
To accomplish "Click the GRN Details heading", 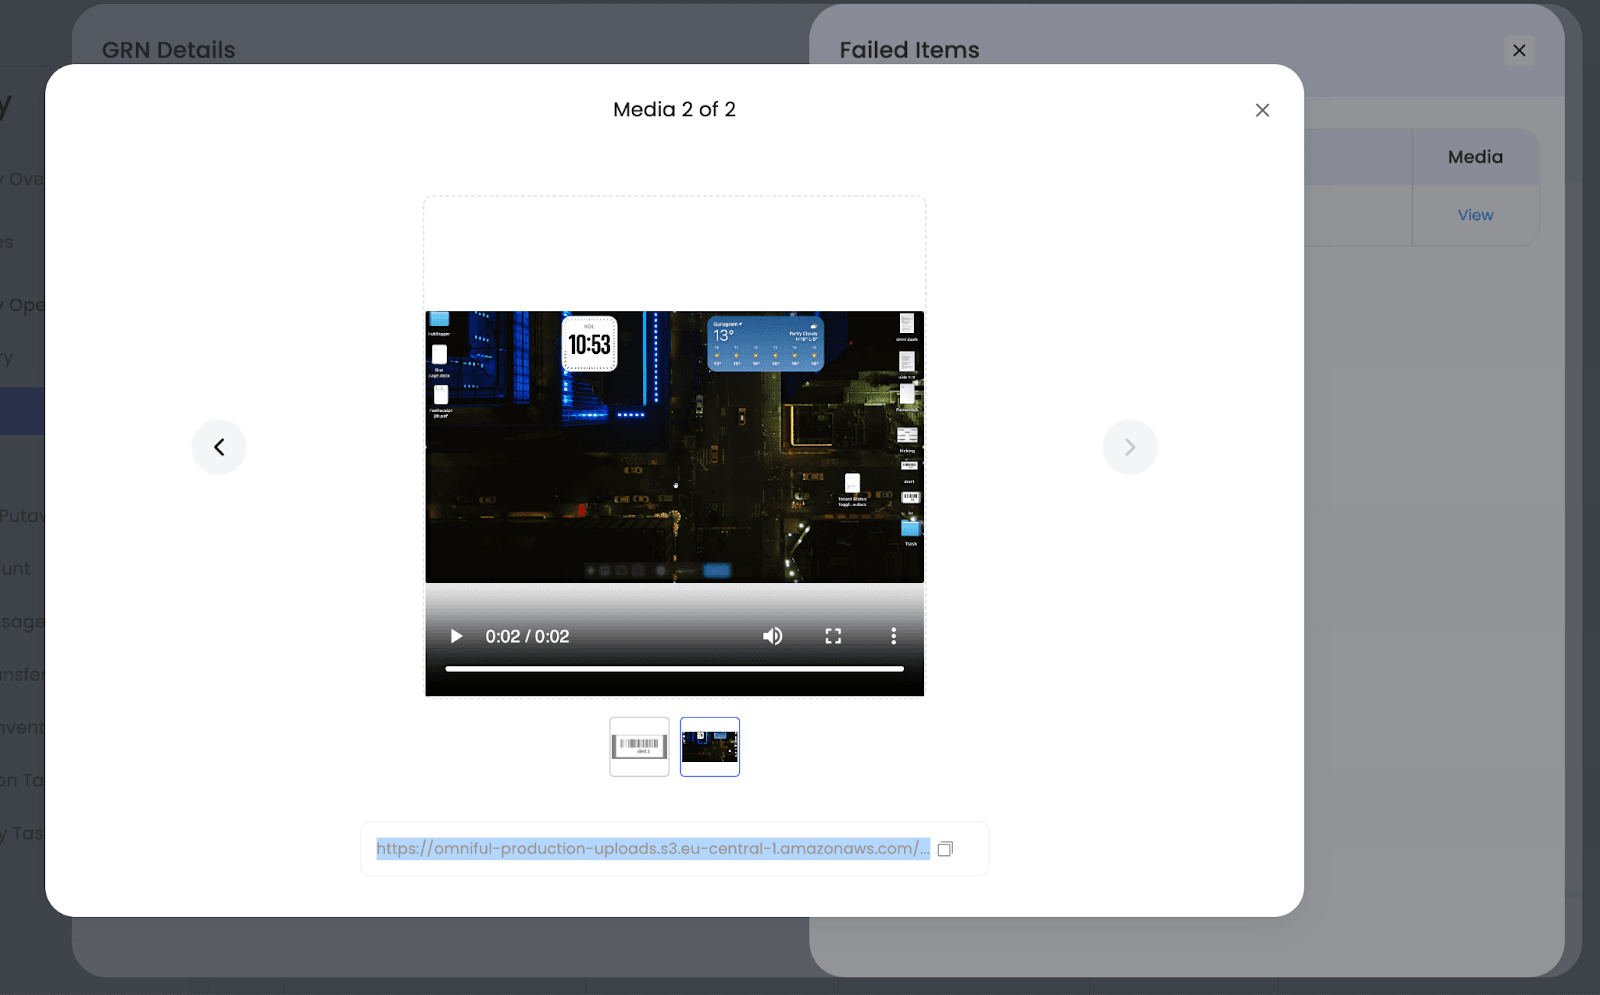I will [168, 50].
